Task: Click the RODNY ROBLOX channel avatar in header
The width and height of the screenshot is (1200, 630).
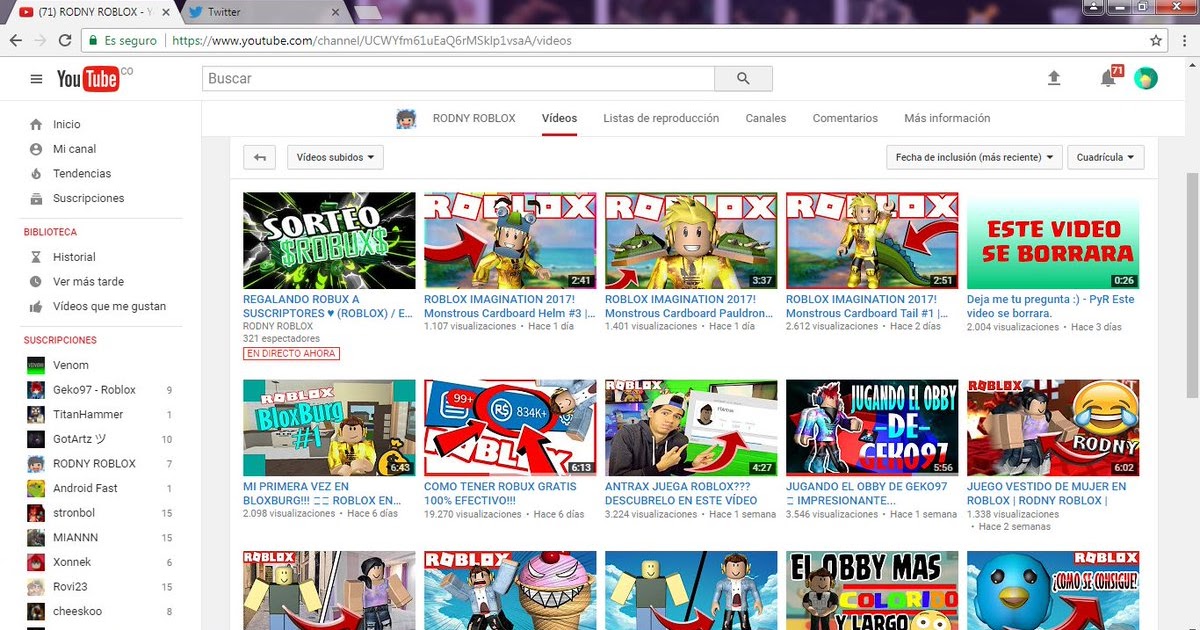Action: pyautogui.click(x=406, y=118)
